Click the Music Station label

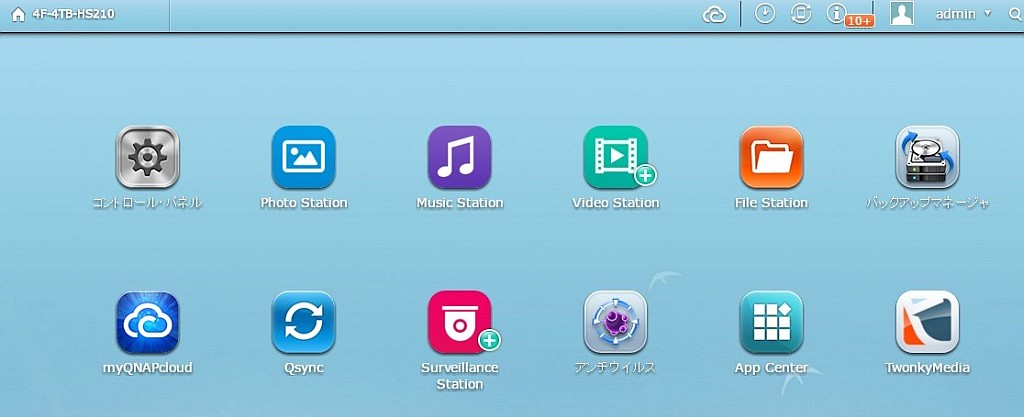(x=460, y=203)
